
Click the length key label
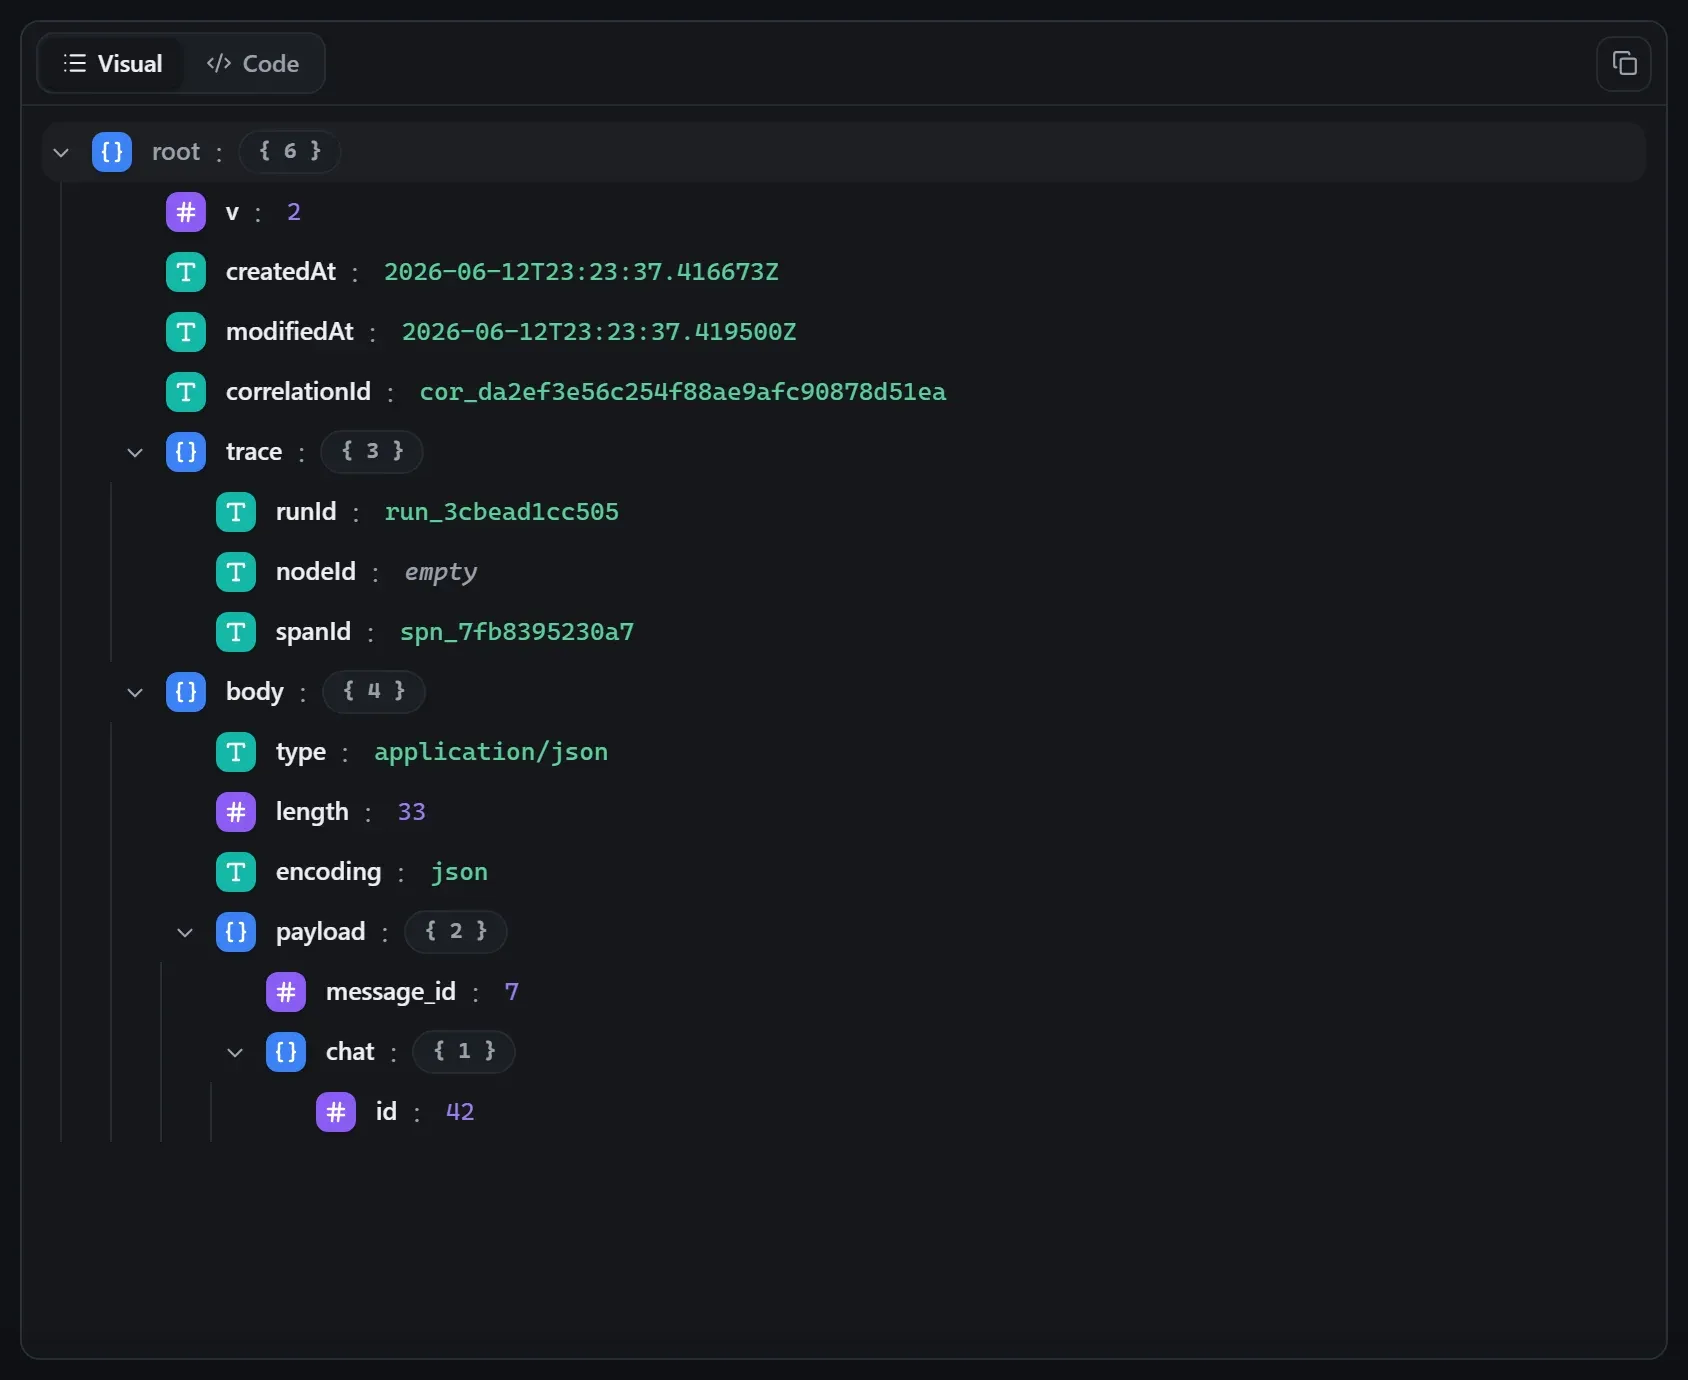coord(313,812)
